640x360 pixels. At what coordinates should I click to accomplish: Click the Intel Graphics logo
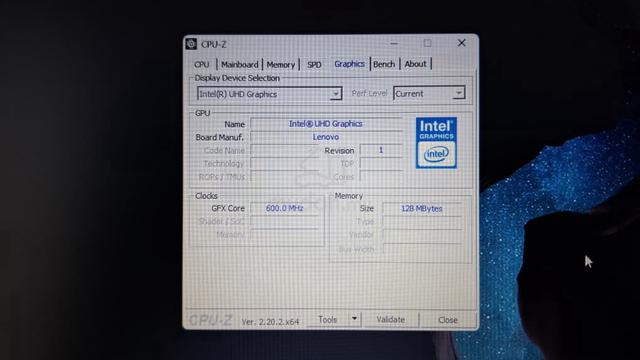coord(436,143)
